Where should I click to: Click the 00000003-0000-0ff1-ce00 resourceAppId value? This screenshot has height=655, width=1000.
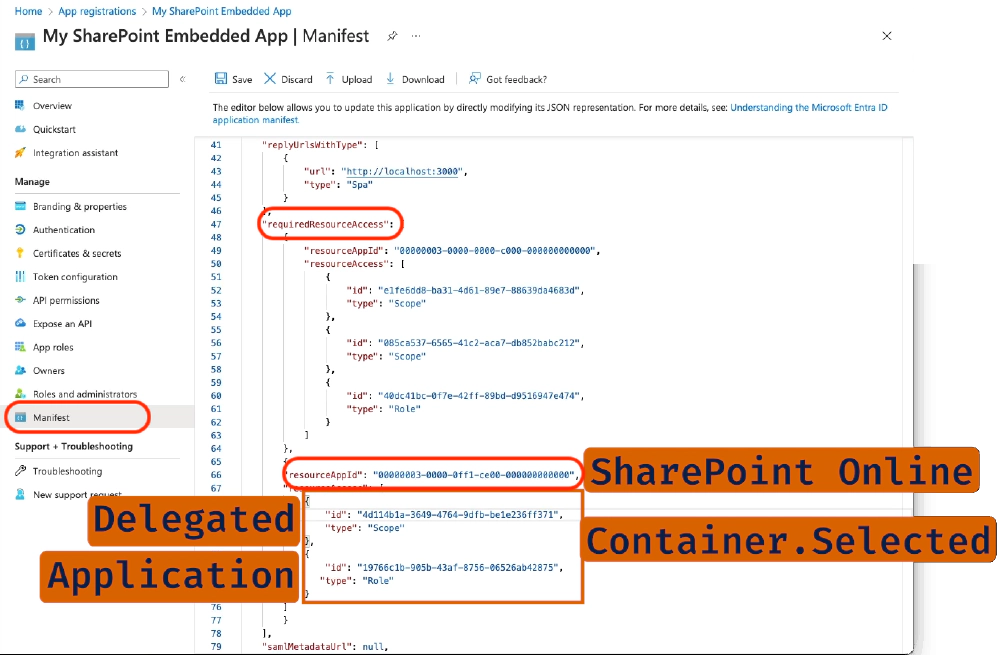point(476,475)
